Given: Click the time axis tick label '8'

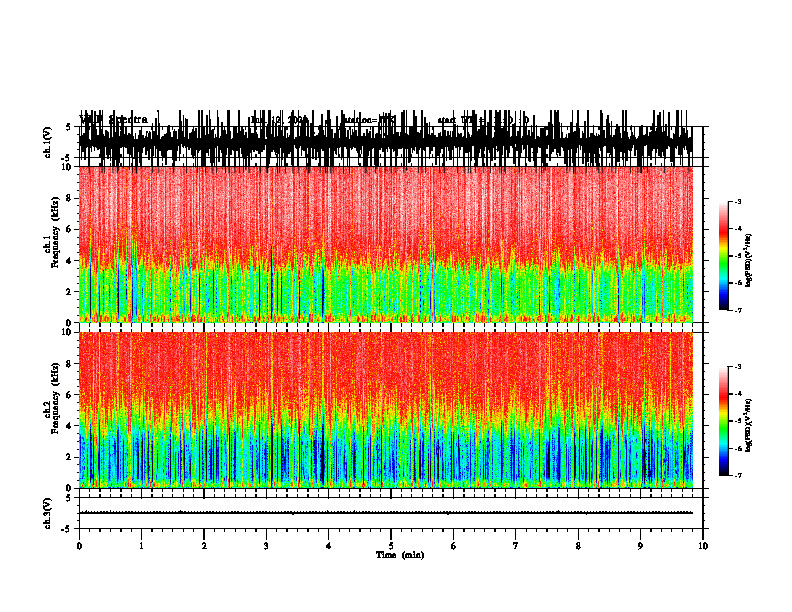Looking at the screenshot, I should [x=578, y=546].
